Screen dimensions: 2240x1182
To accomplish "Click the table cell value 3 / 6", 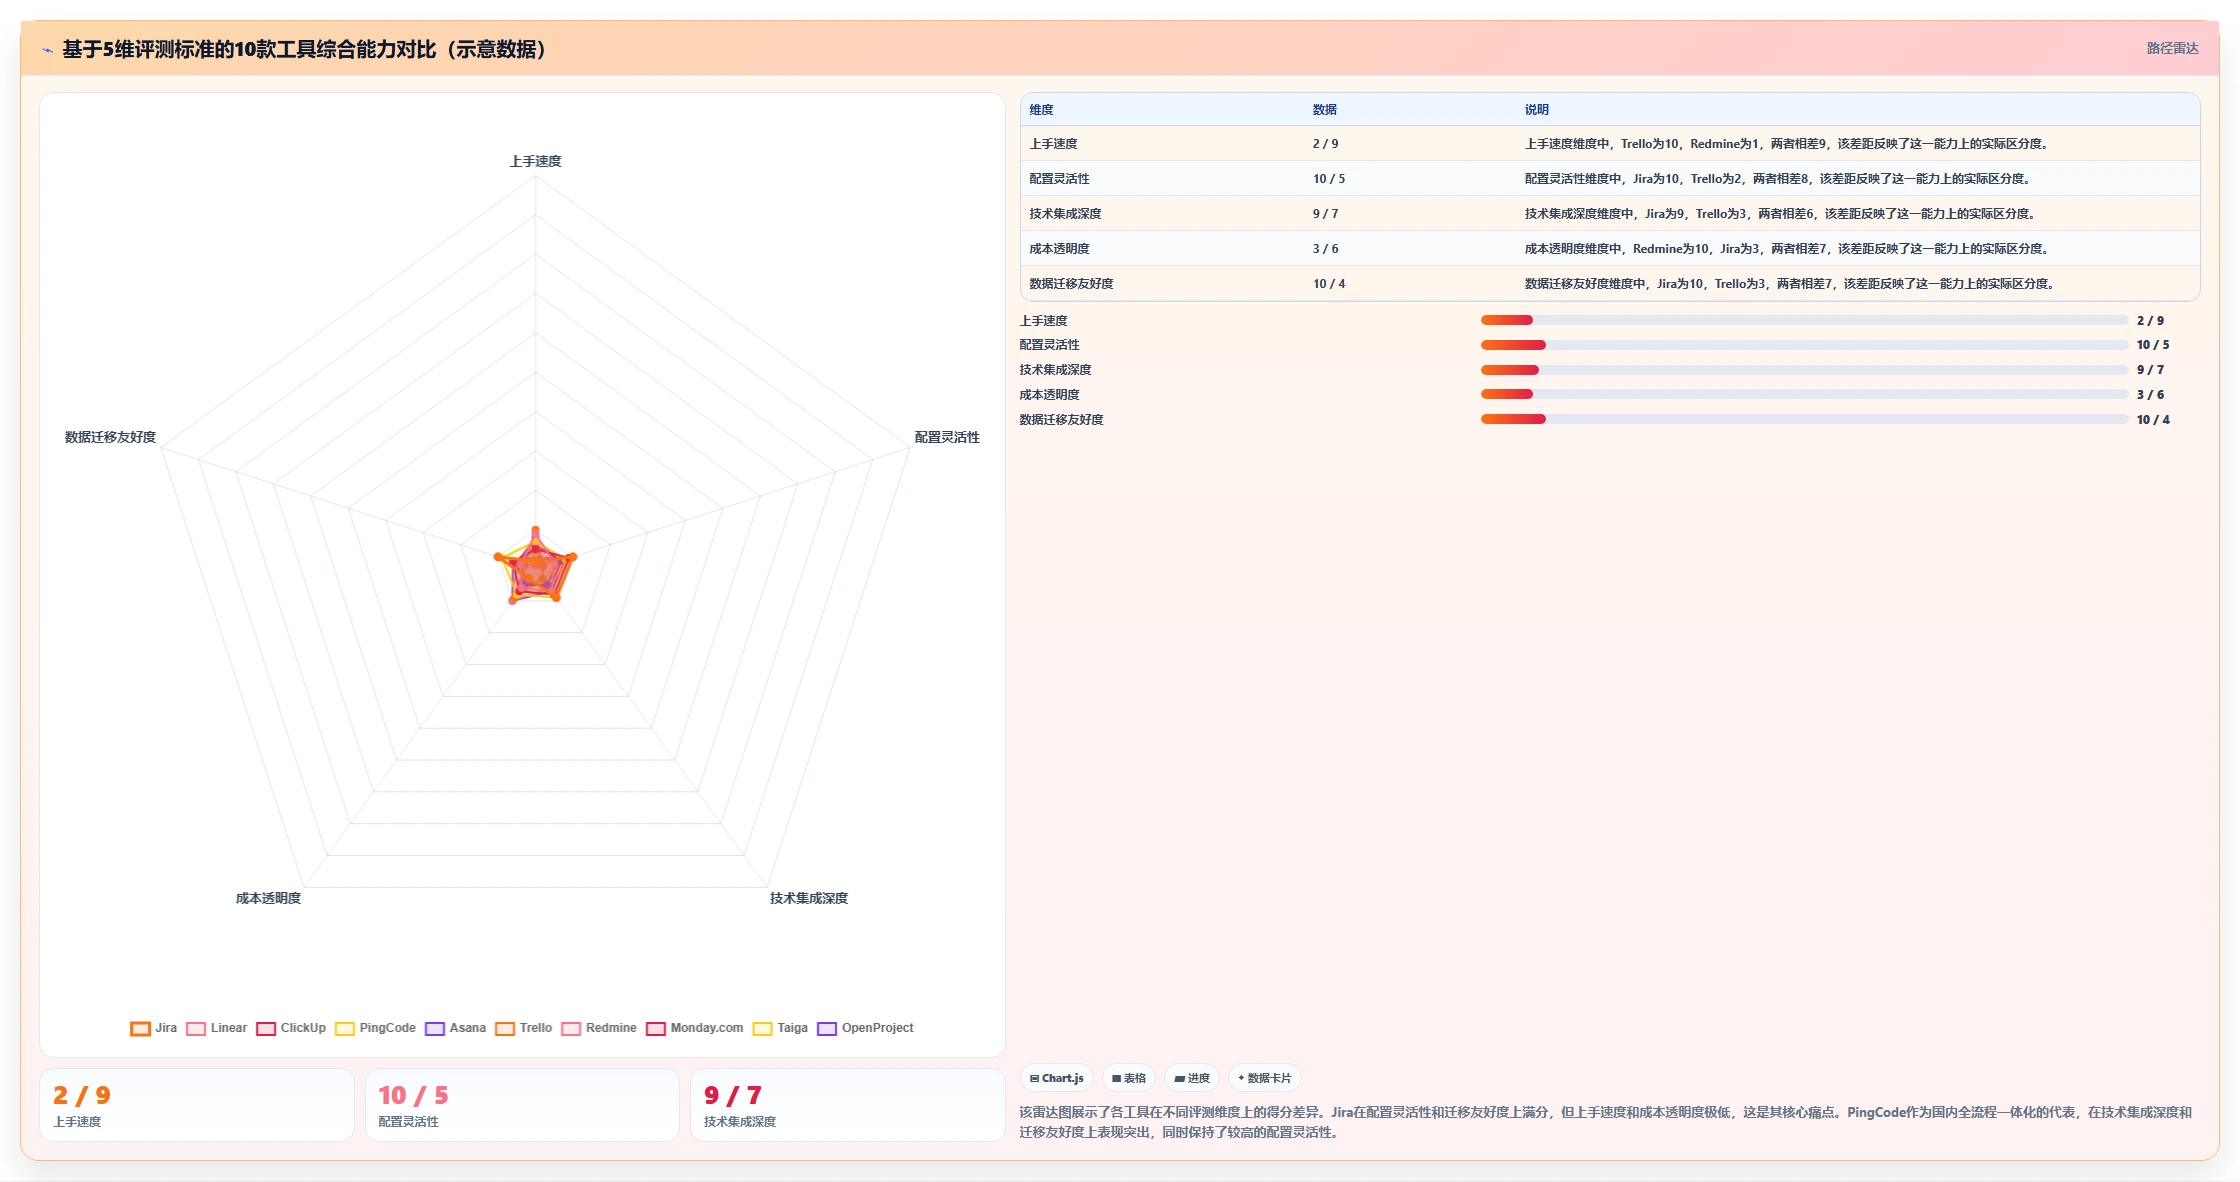I will 1325,249.
